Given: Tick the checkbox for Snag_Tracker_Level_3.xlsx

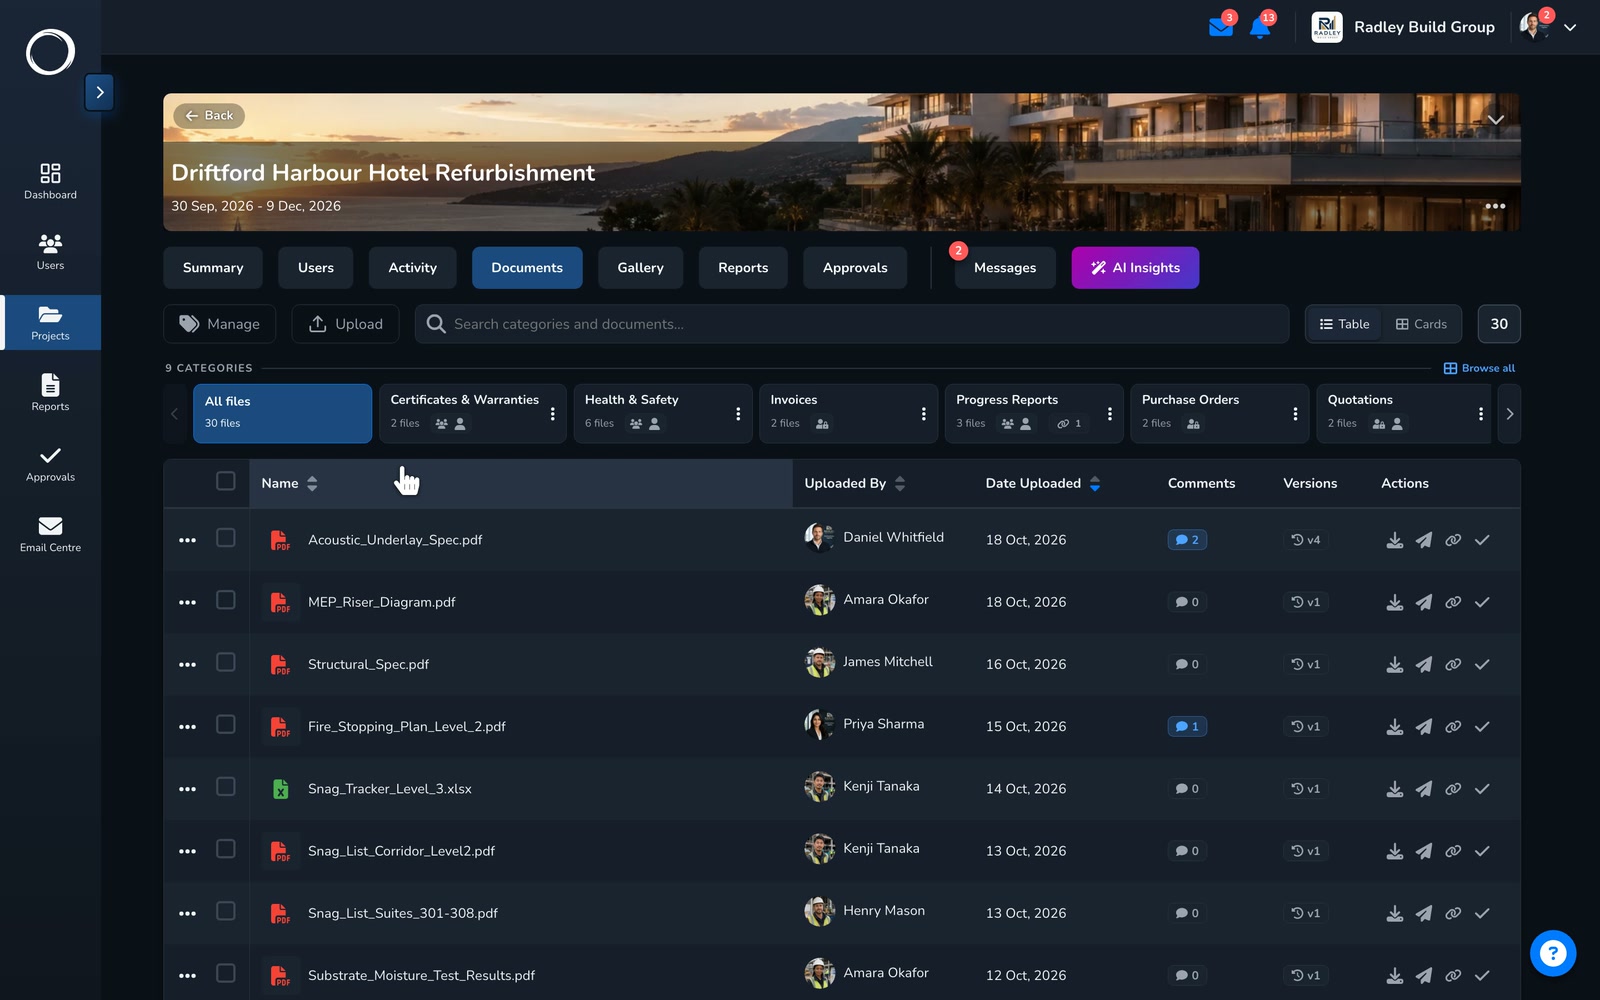Looking at the screenshot, I should pos(226,787).
